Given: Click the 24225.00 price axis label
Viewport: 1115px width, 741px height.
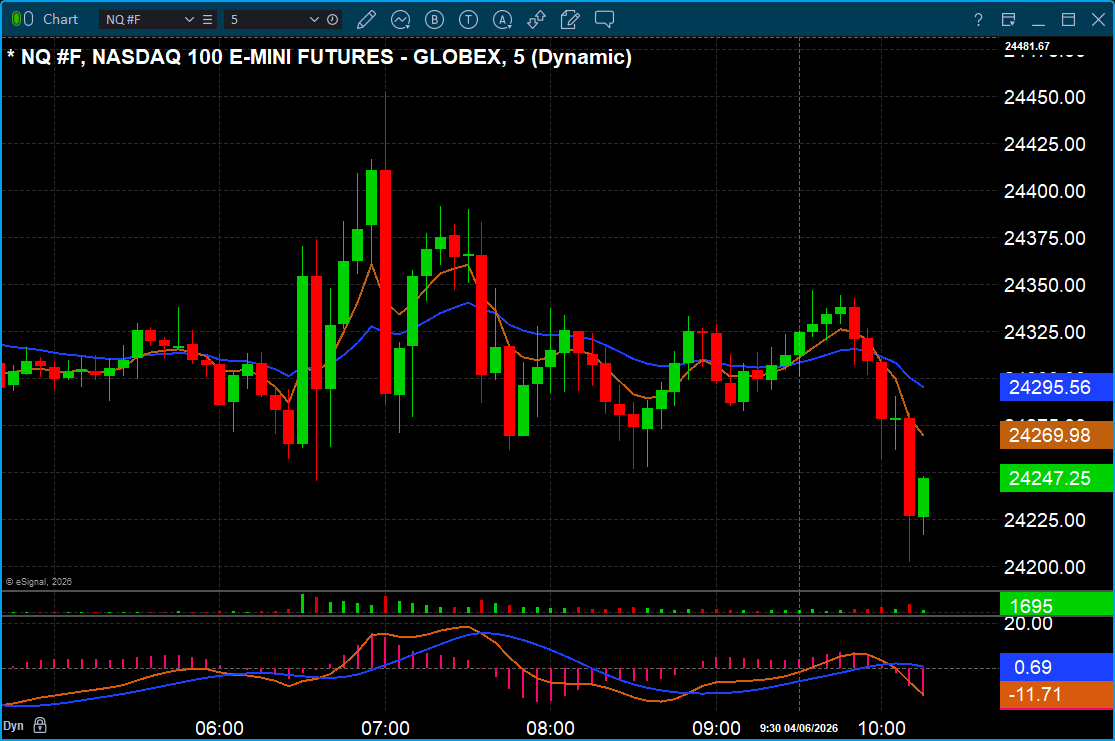Looking at the screenshot, I should click(x=1045, y=521).
